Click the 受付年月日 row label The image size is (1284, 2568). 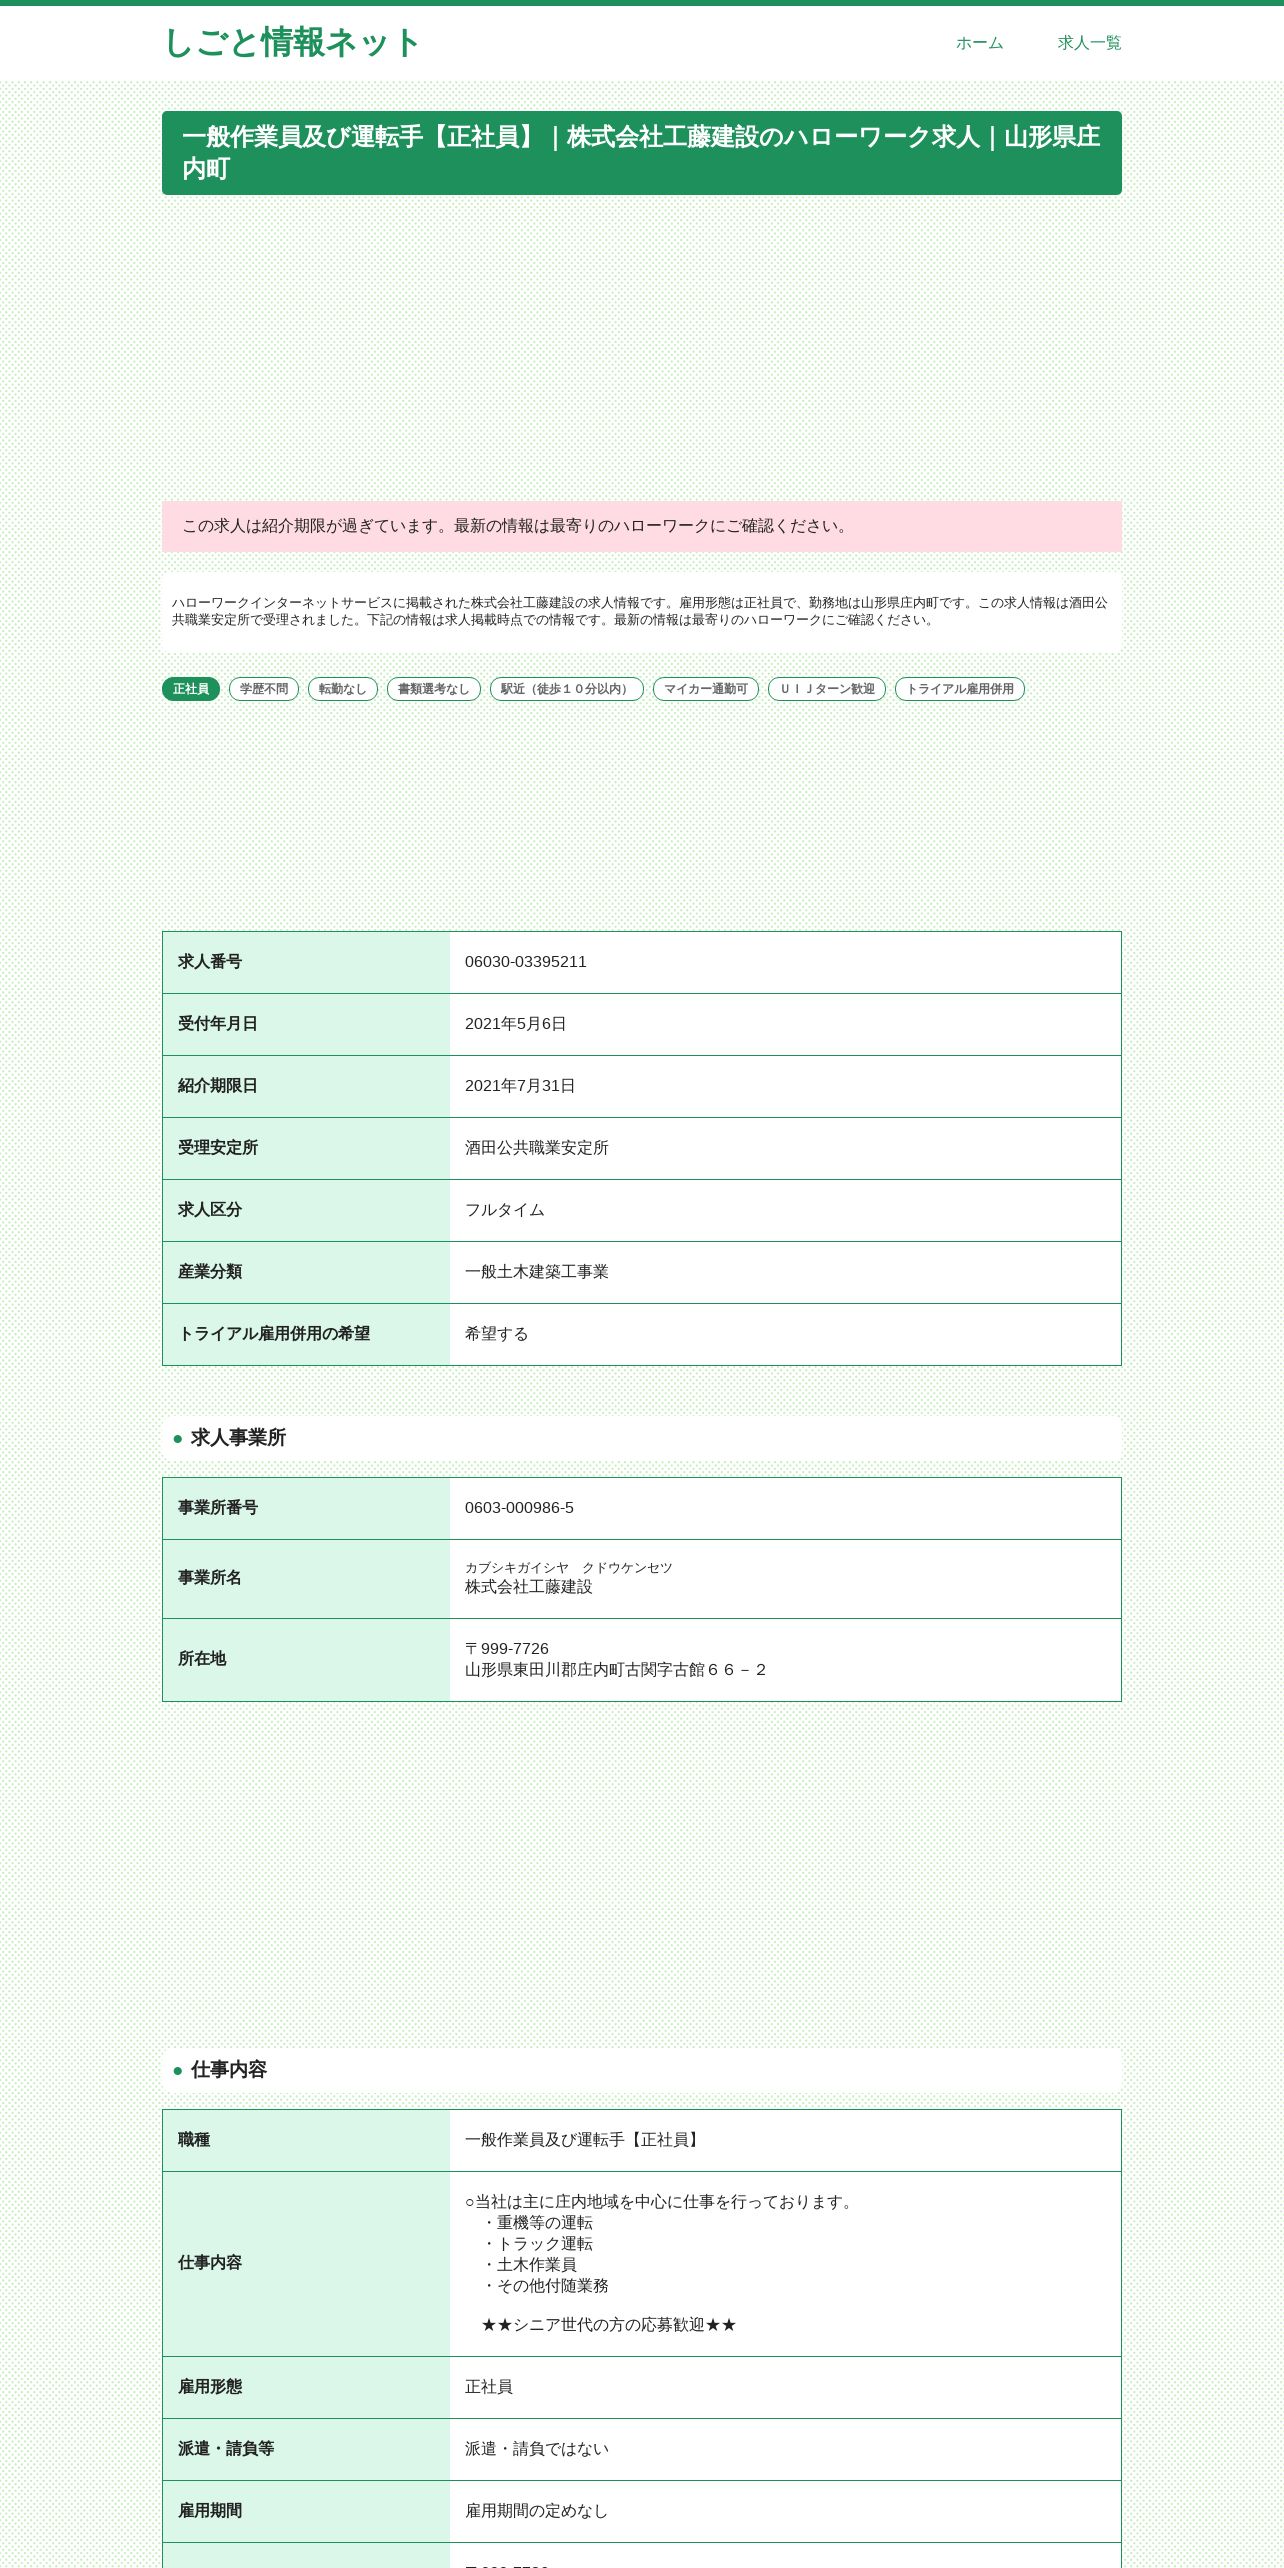[x=218, y=1024]
